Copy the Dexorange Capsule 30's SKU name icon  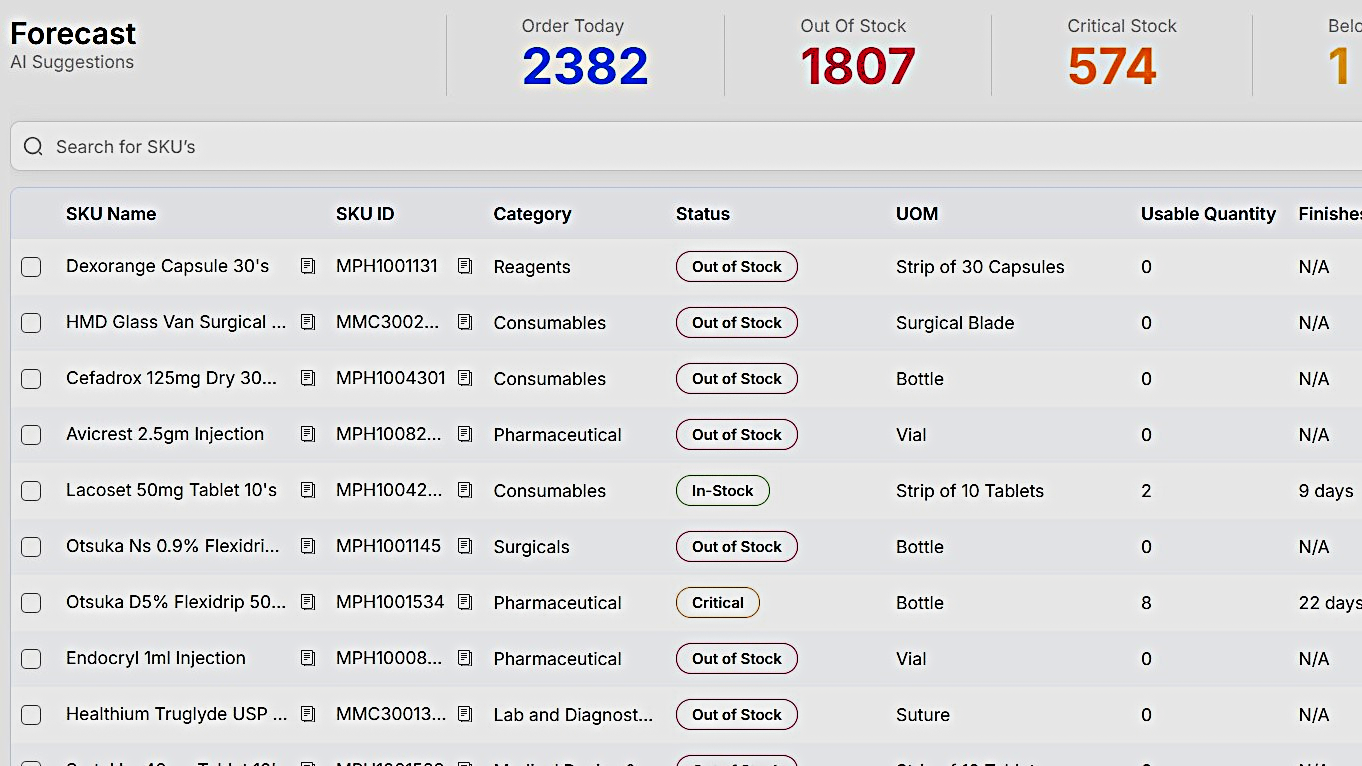308,266
